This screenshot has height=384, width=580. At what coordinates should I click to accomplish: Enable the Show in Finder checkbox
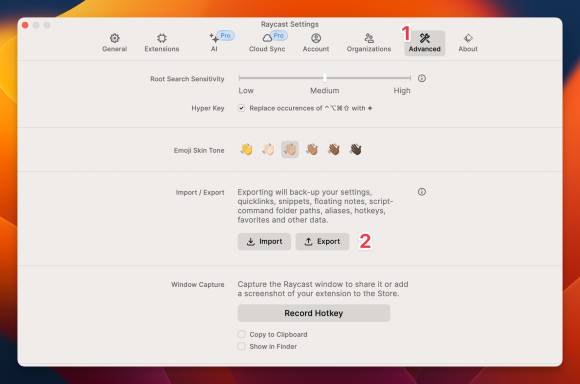242,347
